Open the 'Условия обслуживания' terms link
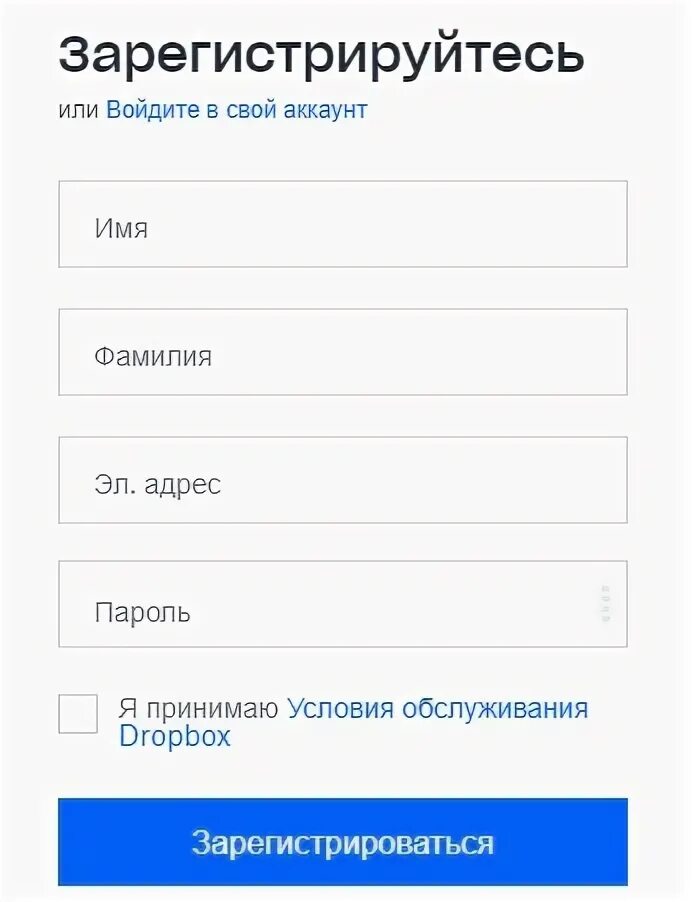694x902 pixels. coord(437,708)
